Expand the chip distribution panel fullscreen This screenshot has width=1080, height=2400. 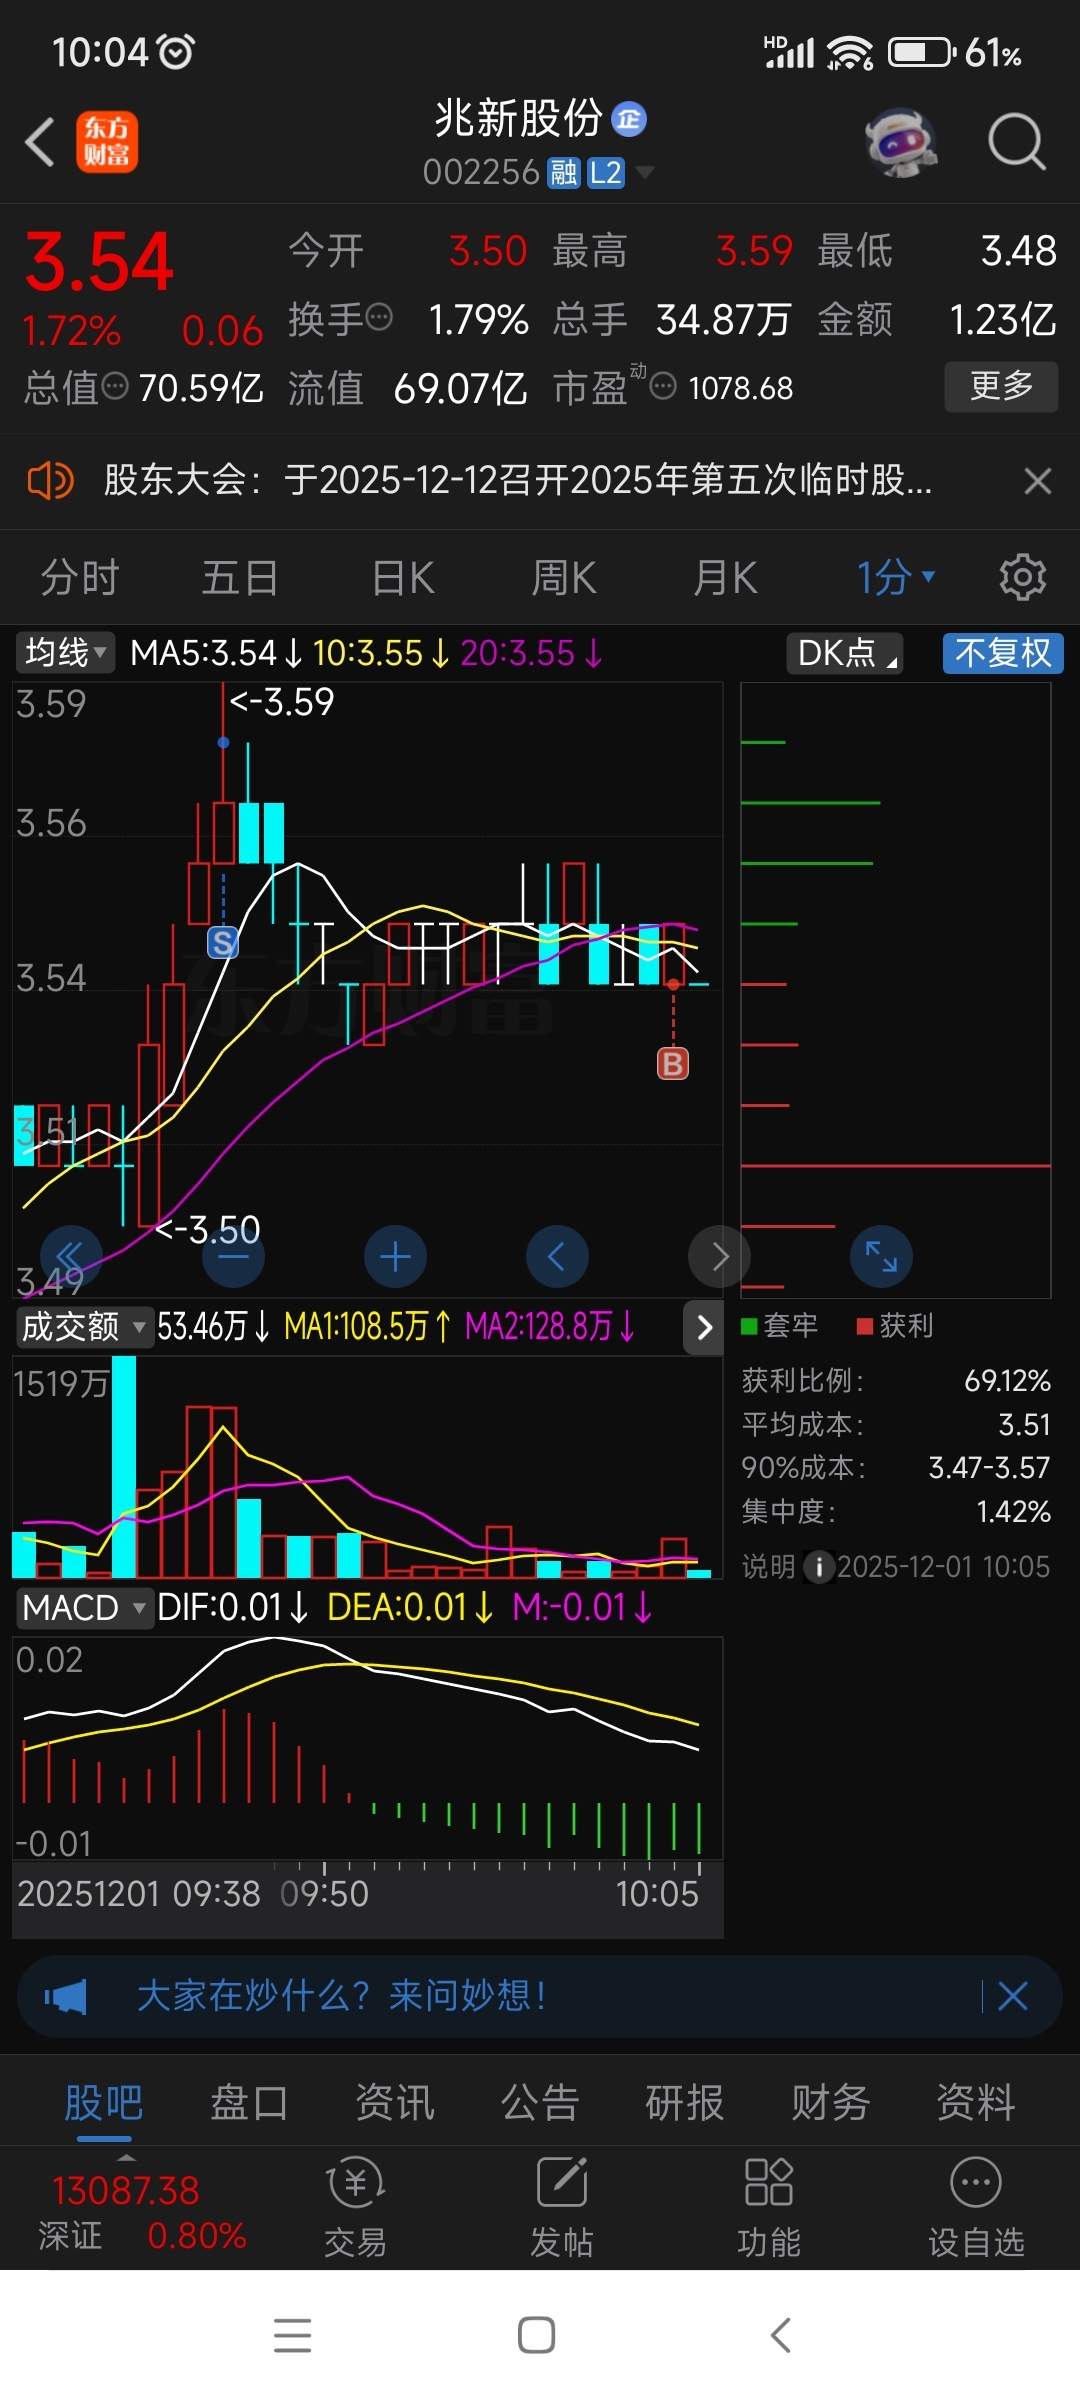(881, 1256)
